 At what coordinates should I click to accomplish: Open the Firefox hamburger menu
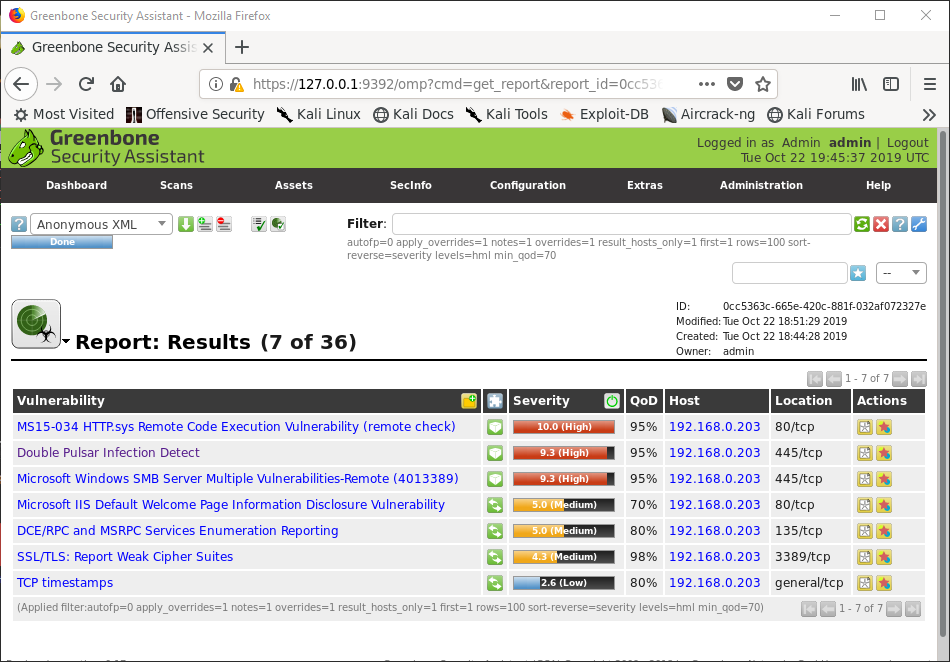tap(930, 84)
